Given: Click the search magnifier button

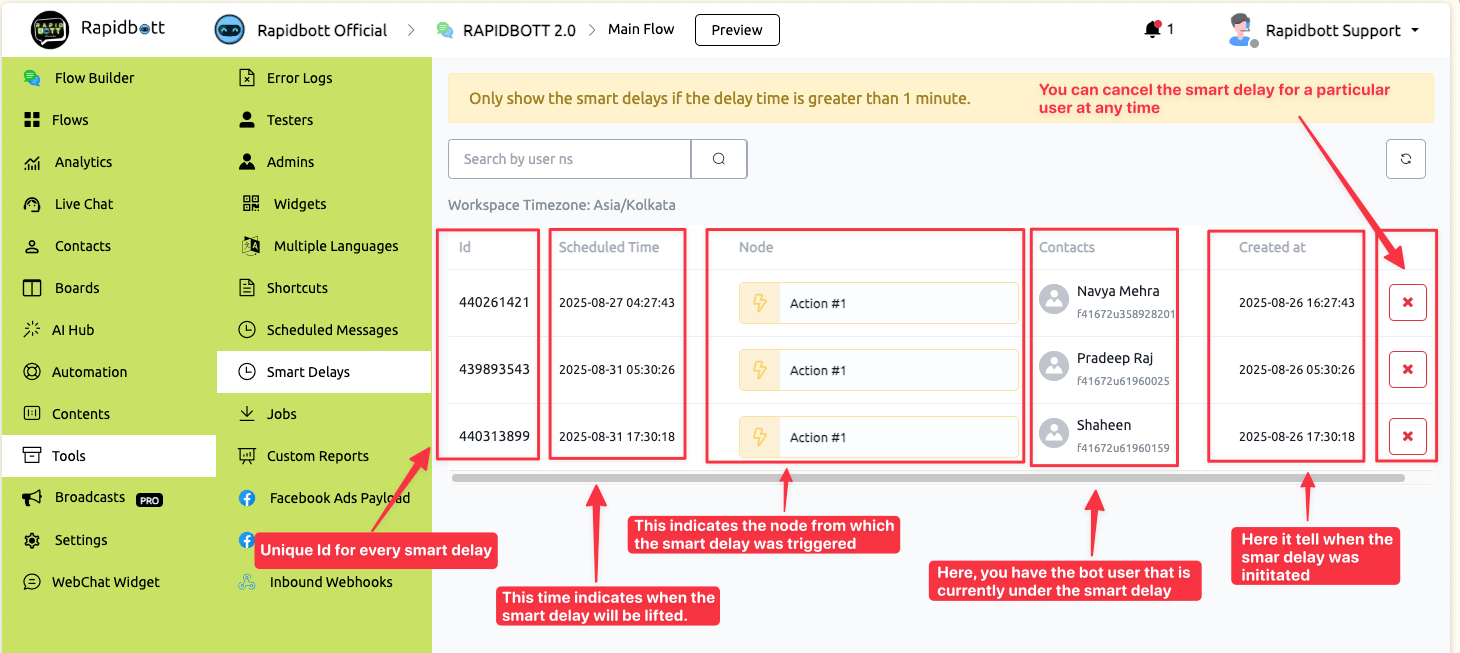Looking at the screenshot, I should pyautogui.click(x=719, y=159).
